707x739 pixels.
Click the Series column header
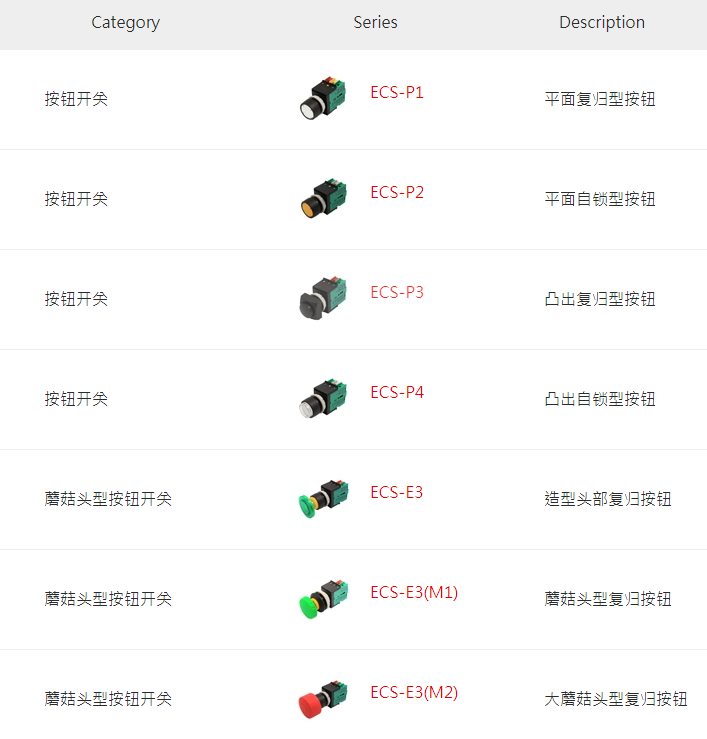(375, 22)
